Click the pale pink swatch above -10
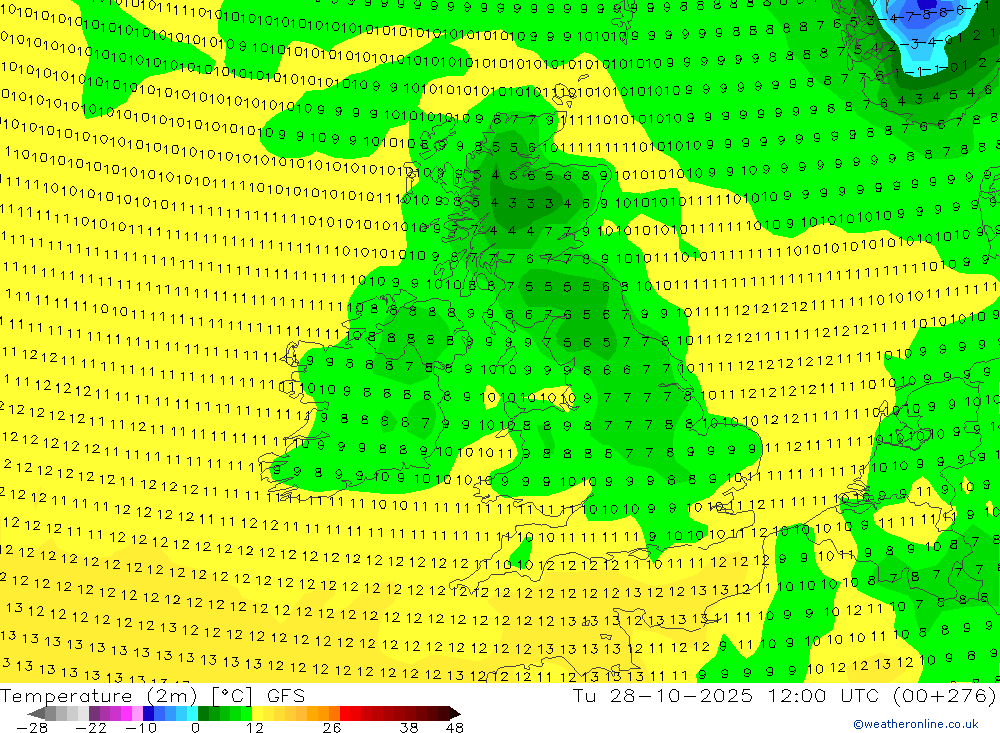1000x733 pixels. tap(137, 714)
